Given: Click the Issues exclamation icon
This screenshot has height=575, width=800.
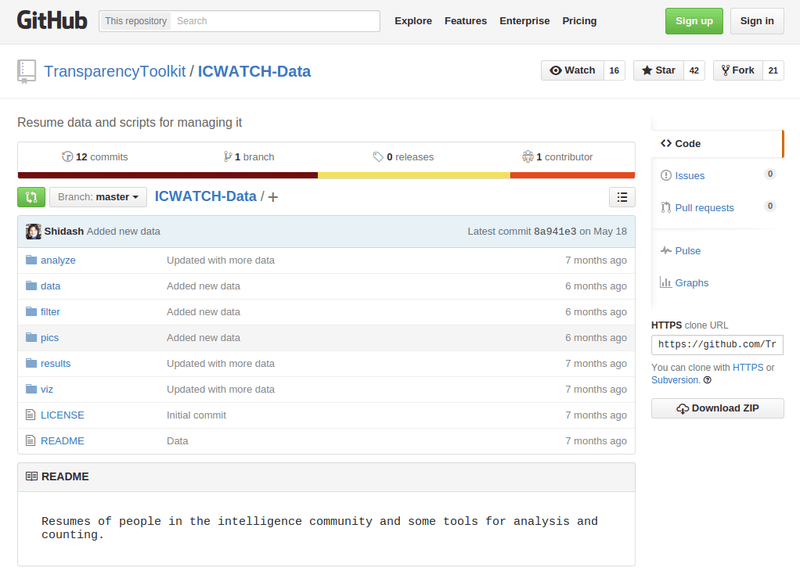Looking at the screenshot, I should (666, 176).
